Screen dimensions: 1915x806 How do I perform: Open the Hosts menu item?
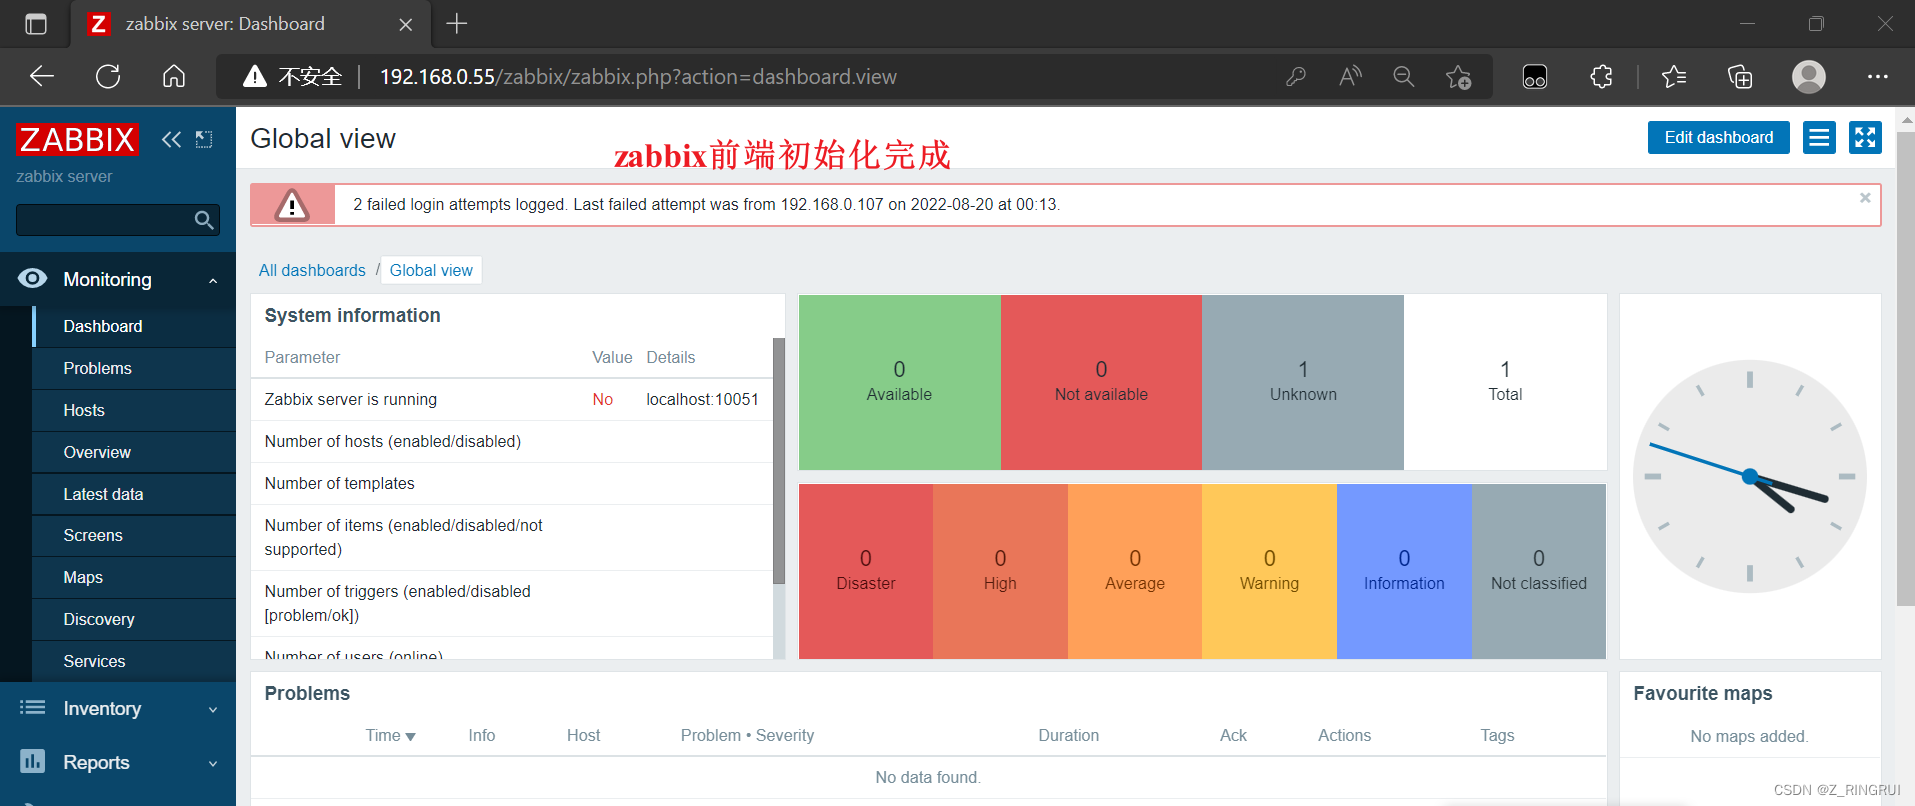[x=134, y=410]
